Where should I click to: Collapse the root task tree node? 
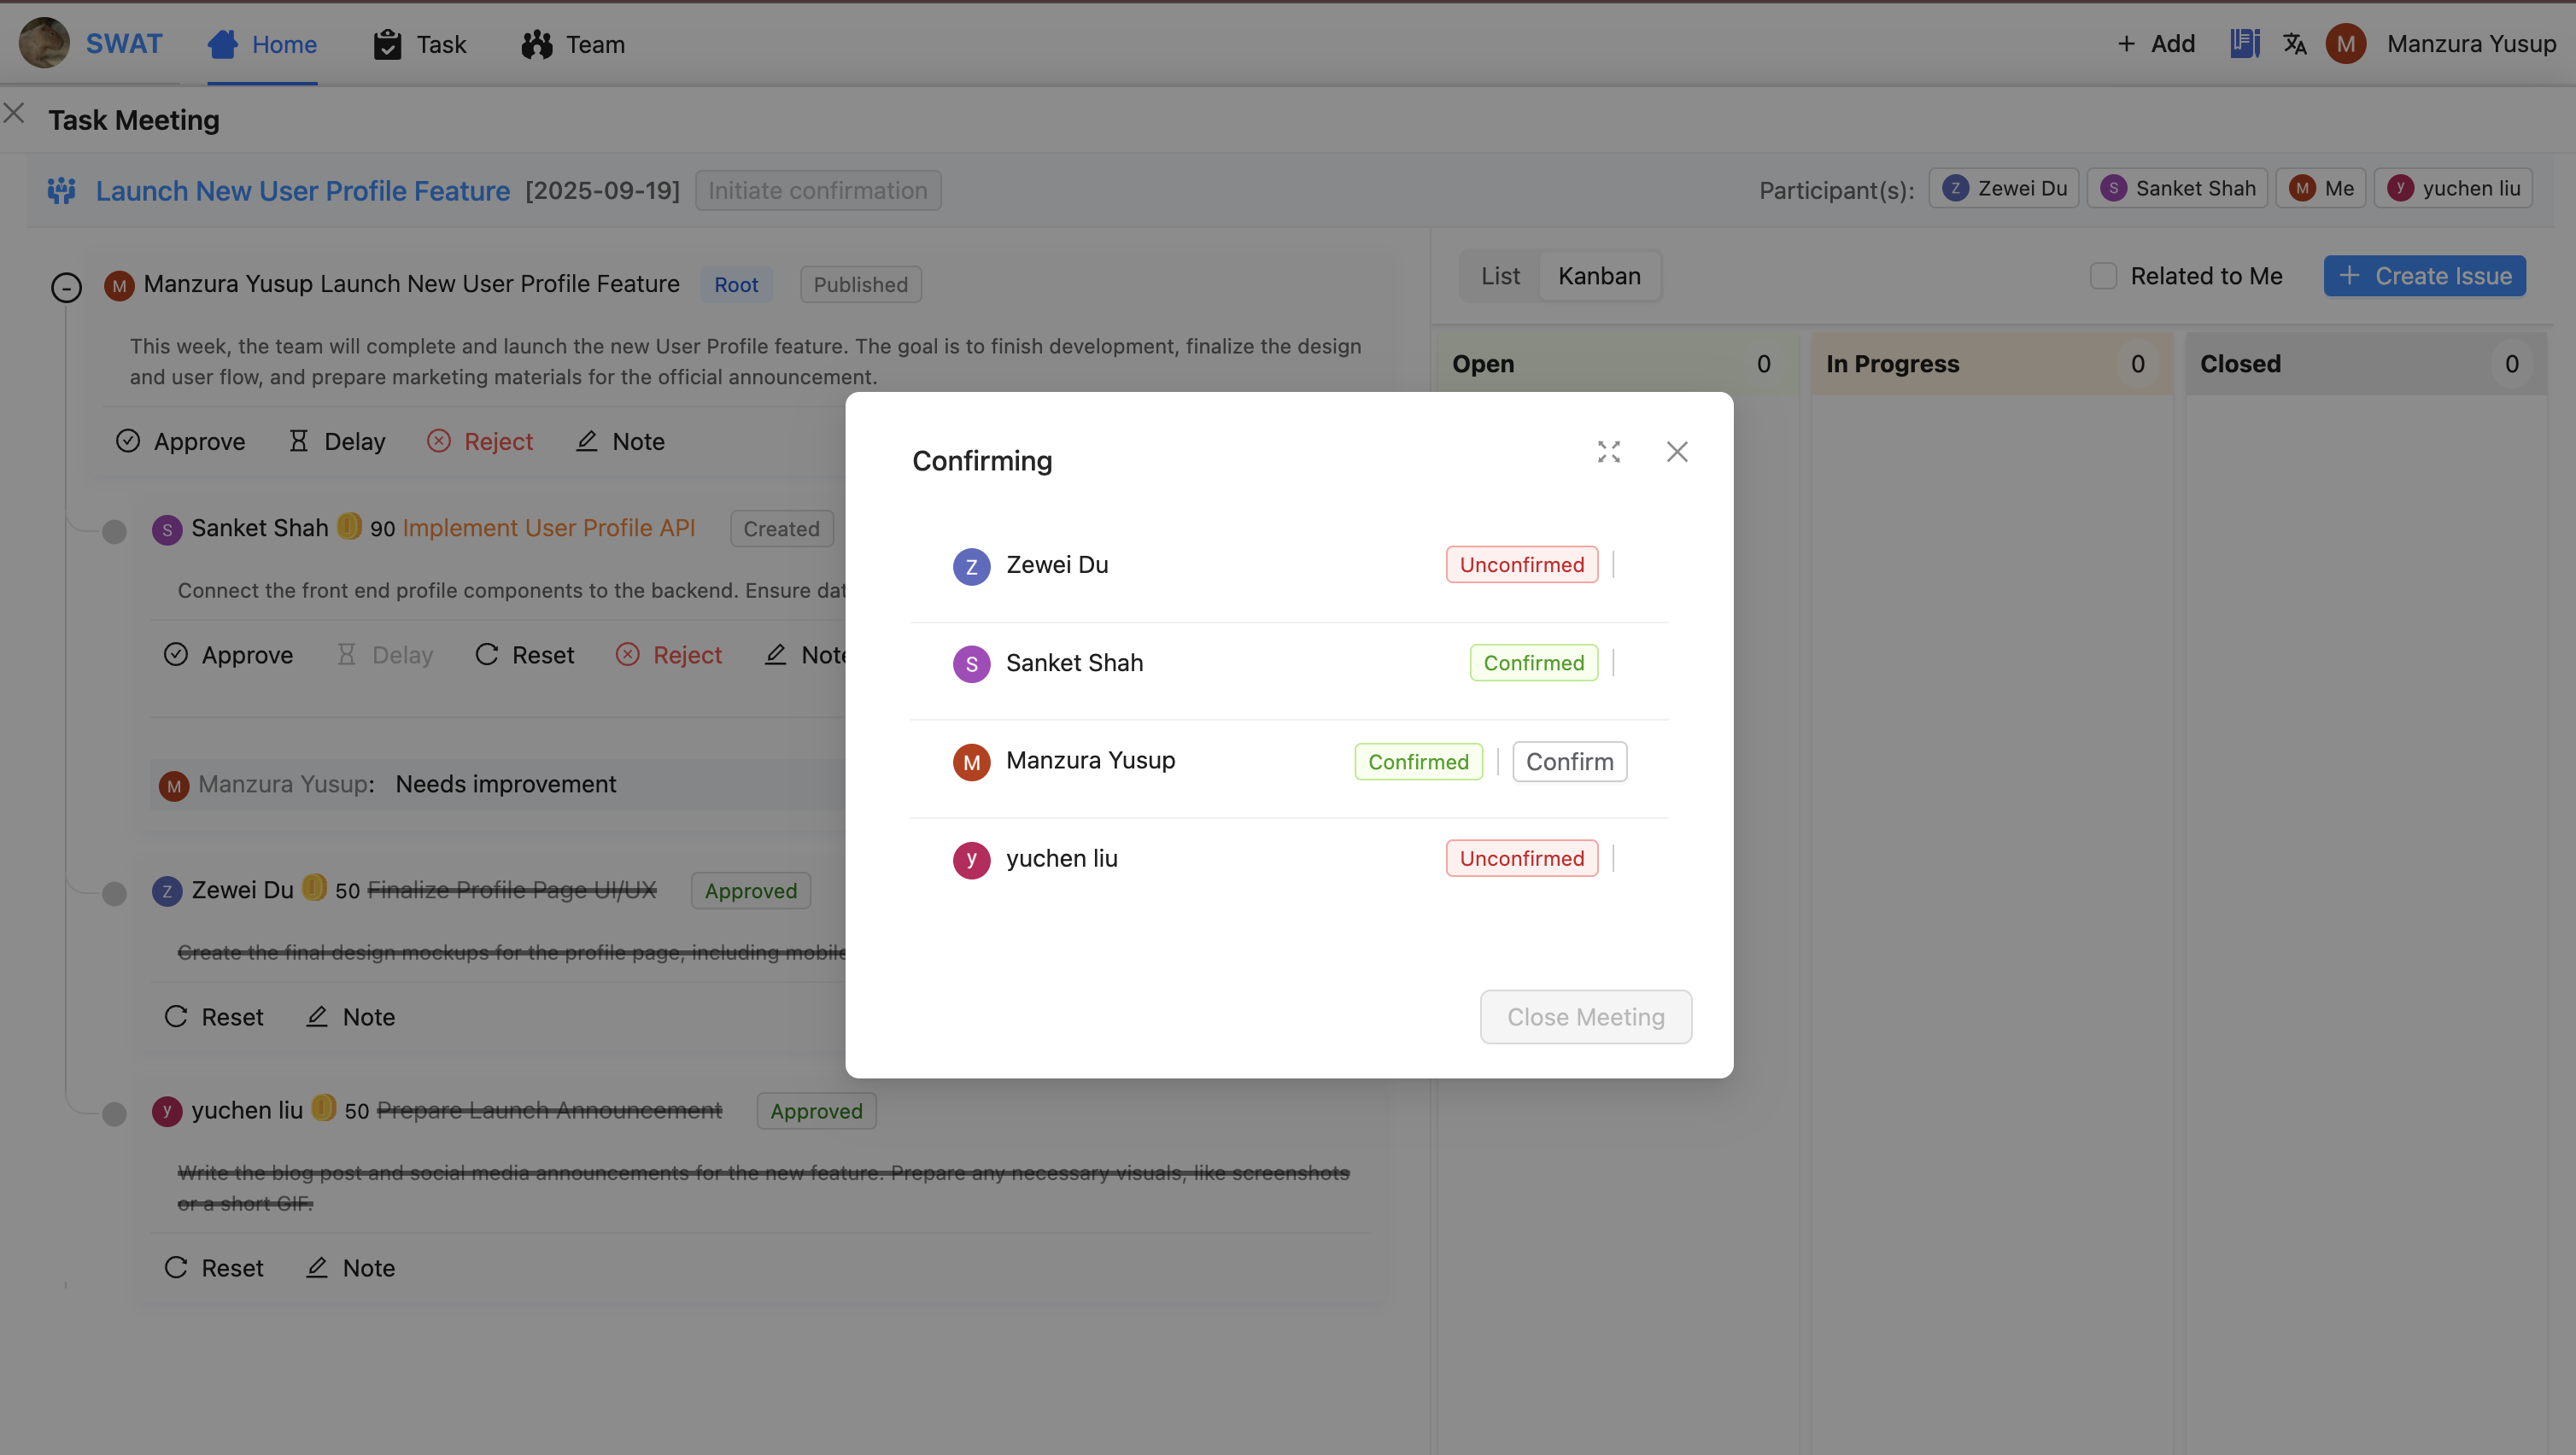point(66,288)
